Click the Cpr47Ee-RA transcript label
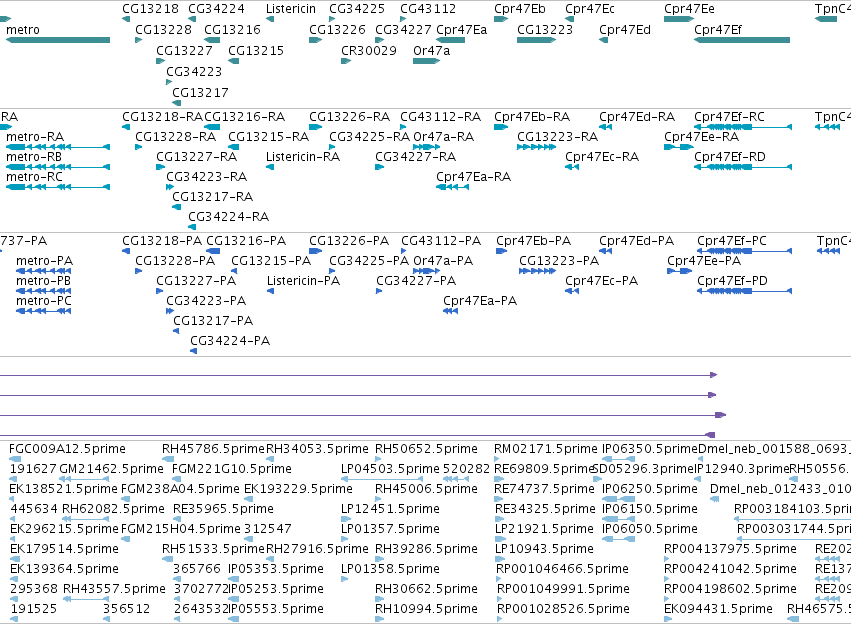This screenshot has width=851, height=624. pos(702,137)
